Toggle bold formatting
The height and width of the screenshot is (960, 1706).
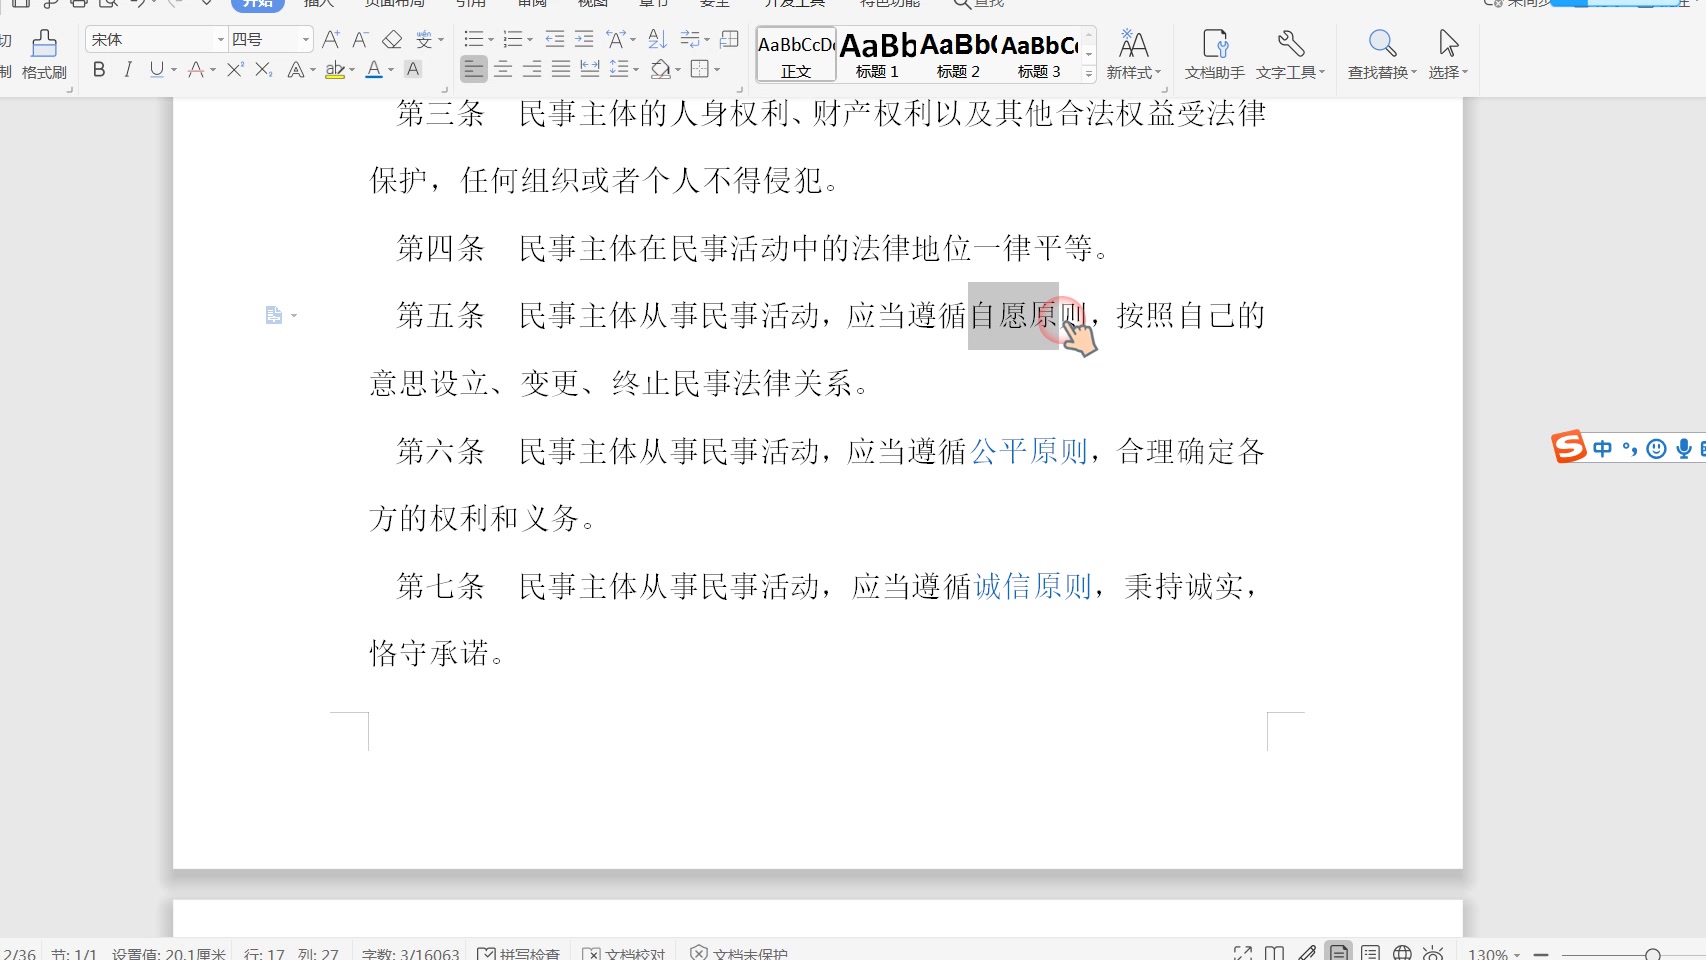coord(98,69)
